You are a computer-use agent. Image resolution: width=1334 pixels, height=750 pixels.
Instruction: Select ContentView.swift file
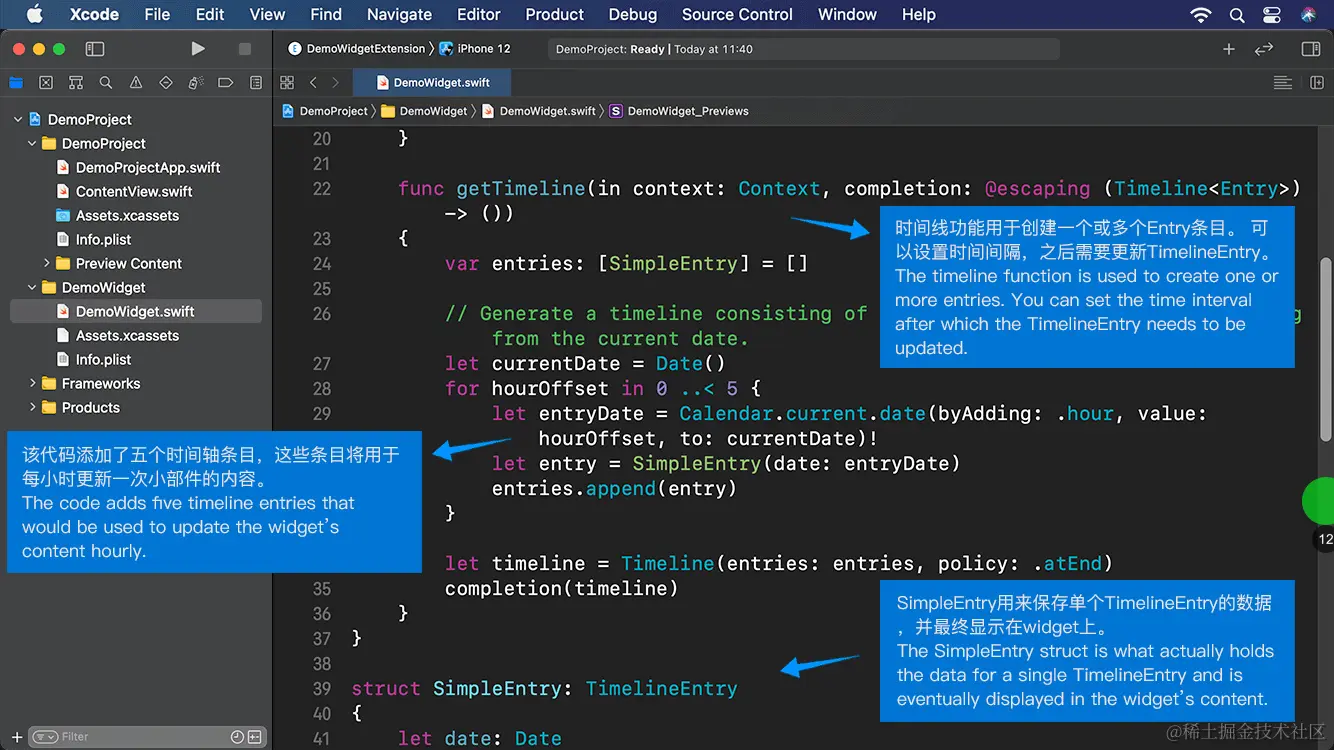coord(124,191)
